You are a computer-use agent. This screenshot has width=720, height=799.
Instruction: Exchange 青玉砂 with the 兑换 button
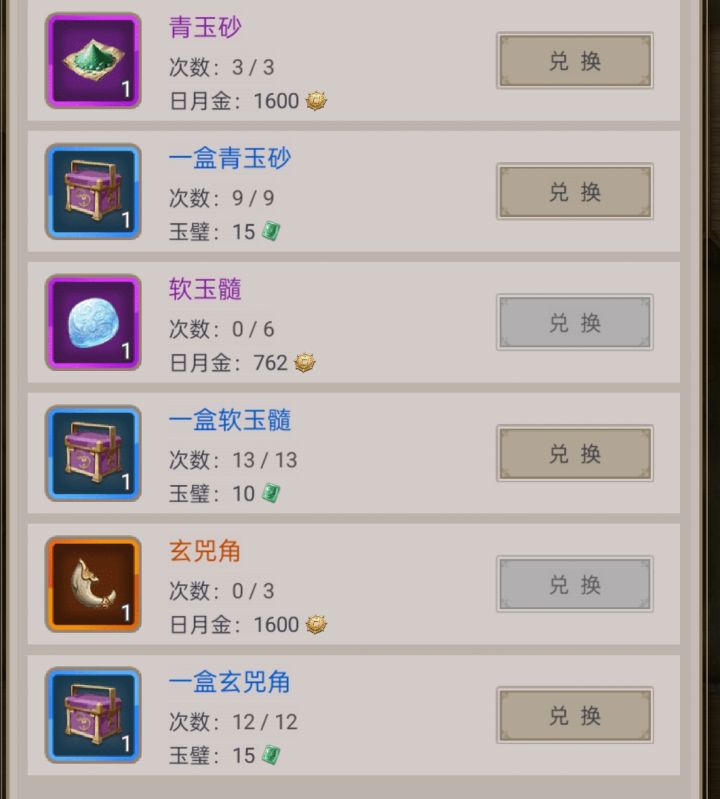tap(575, 61)
